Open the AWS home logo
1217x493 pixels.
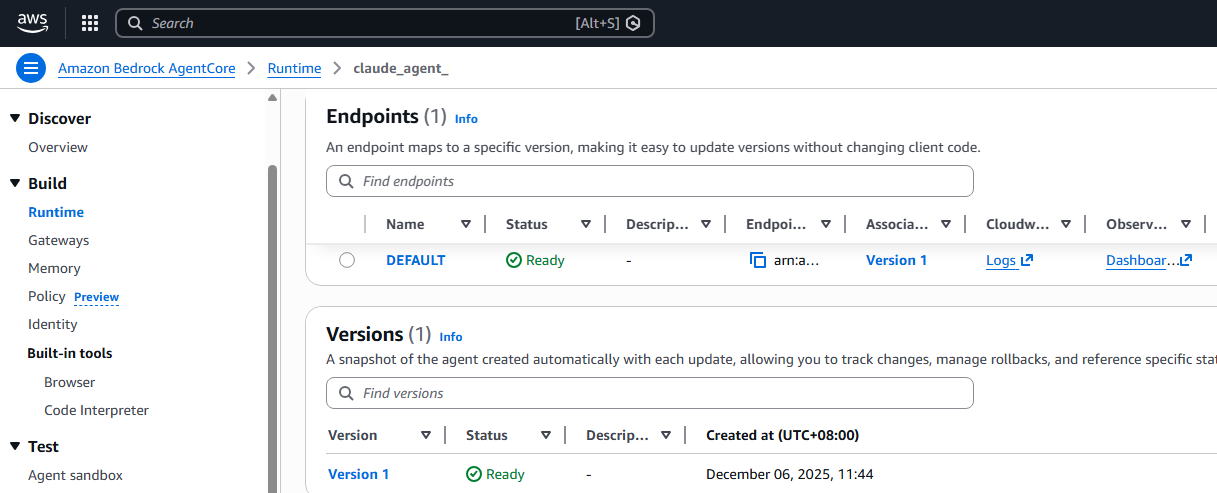tap(32, 22)
